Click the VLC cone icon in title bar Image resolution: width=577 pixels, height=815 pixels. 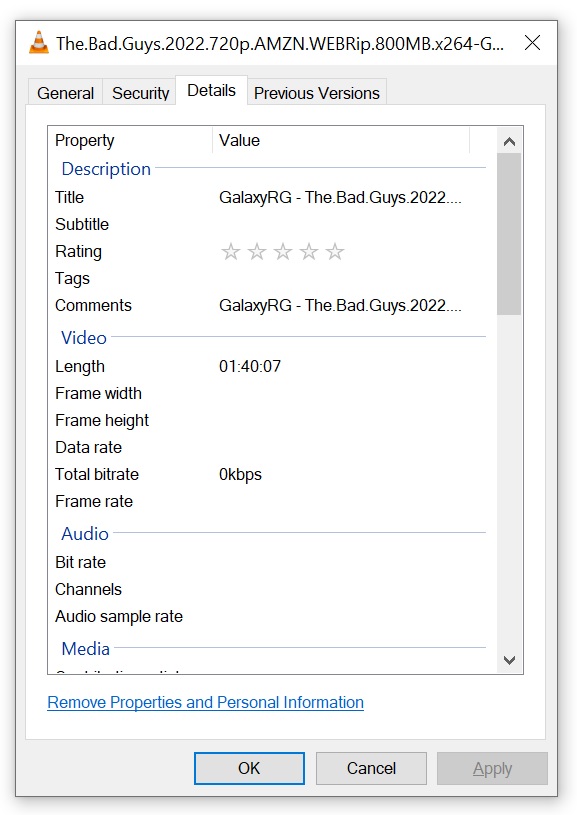(x=38, y=43)
